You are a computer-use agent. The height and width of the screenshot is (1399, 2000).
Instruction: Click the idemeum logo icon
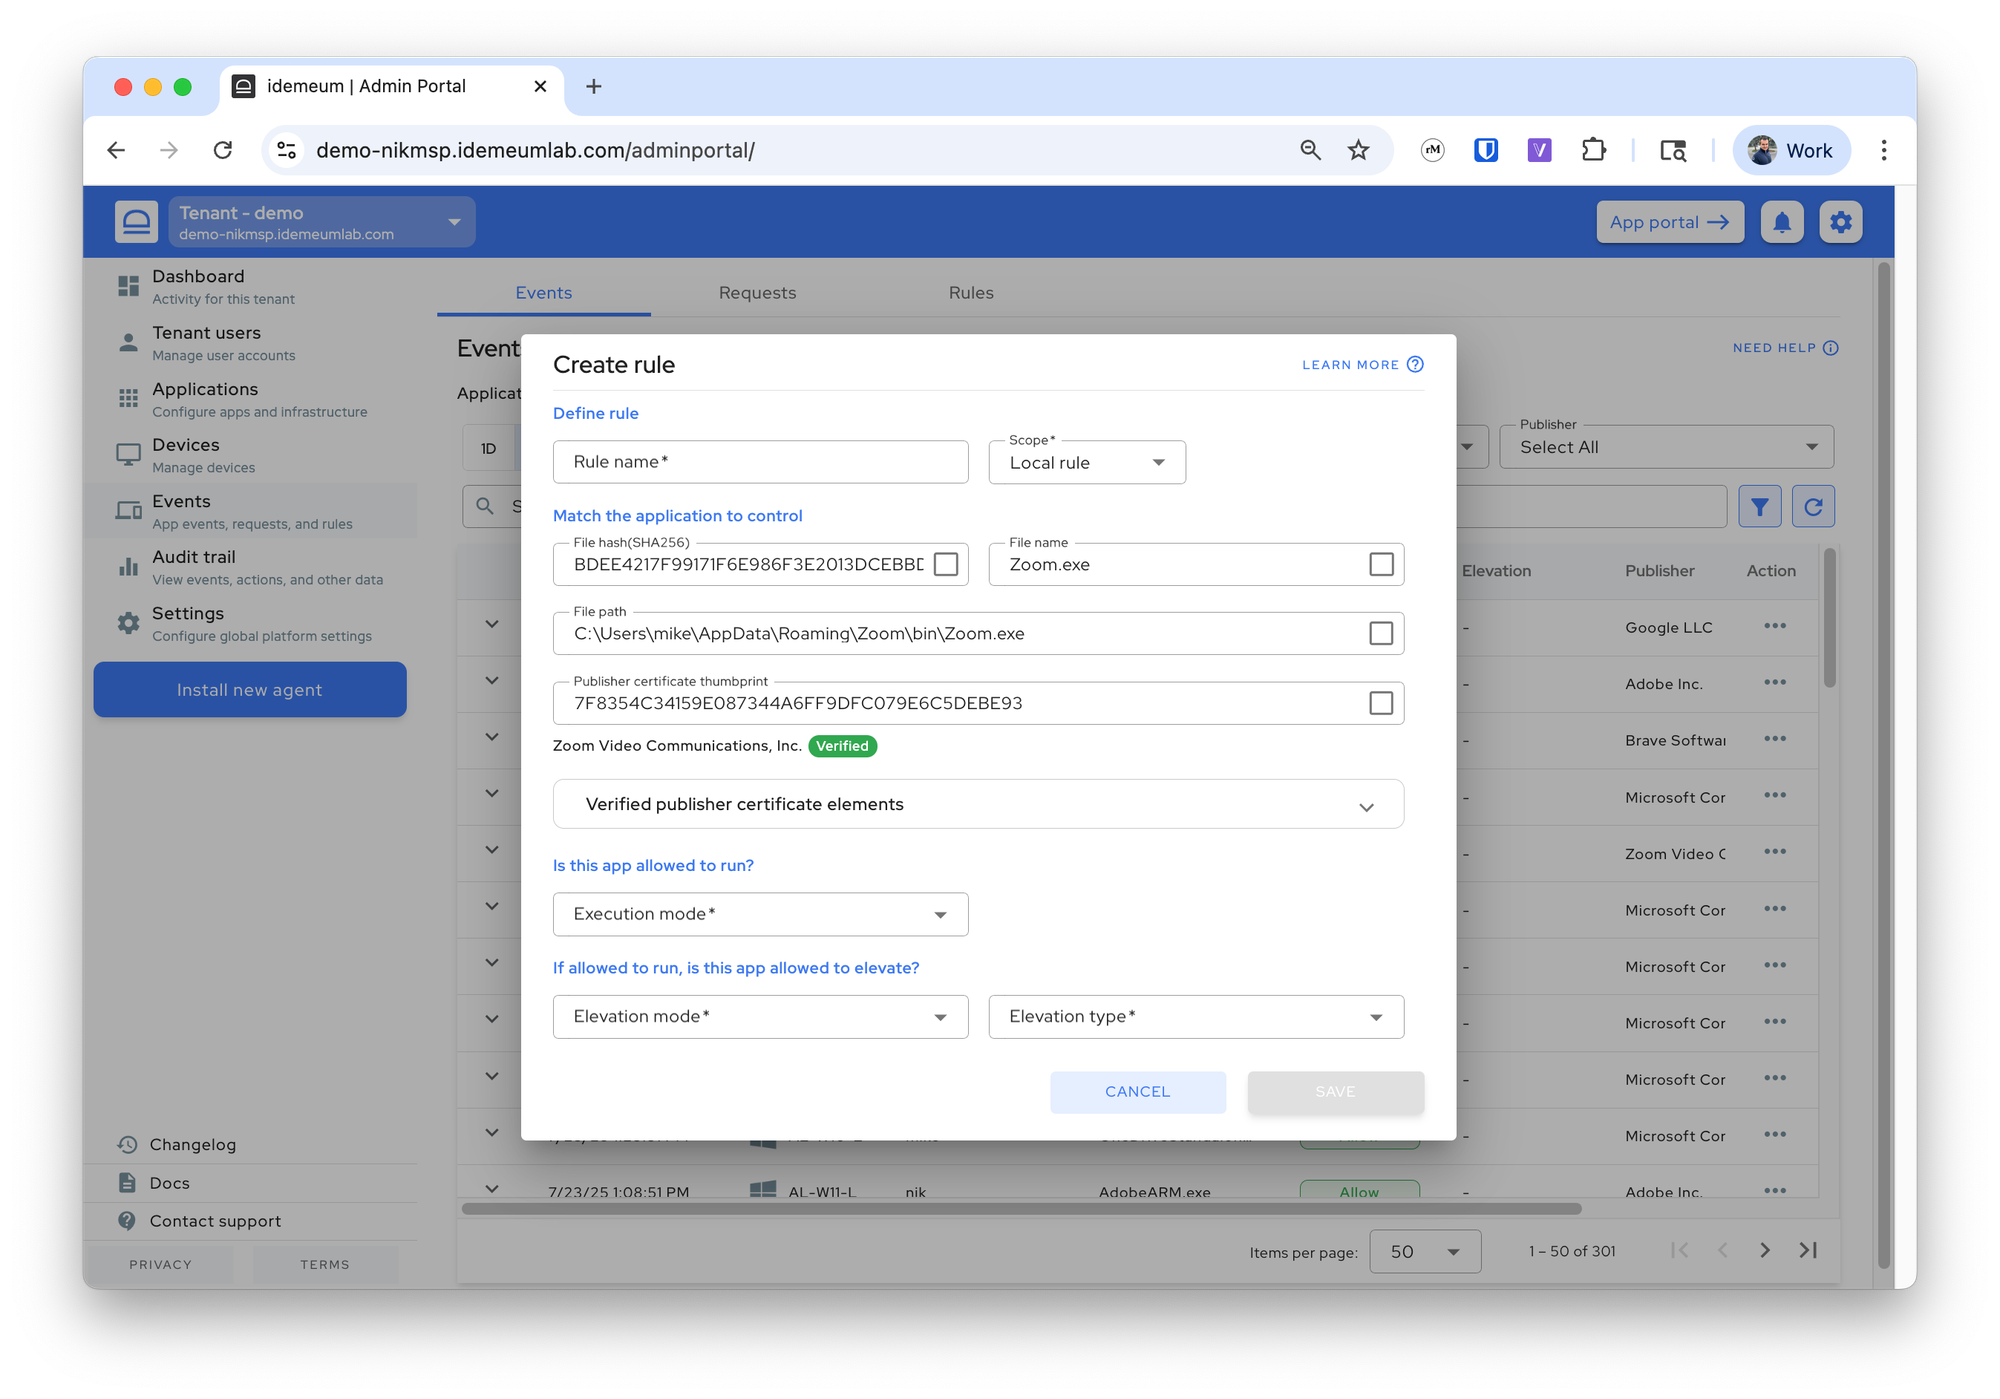click(x=136, y=221)
